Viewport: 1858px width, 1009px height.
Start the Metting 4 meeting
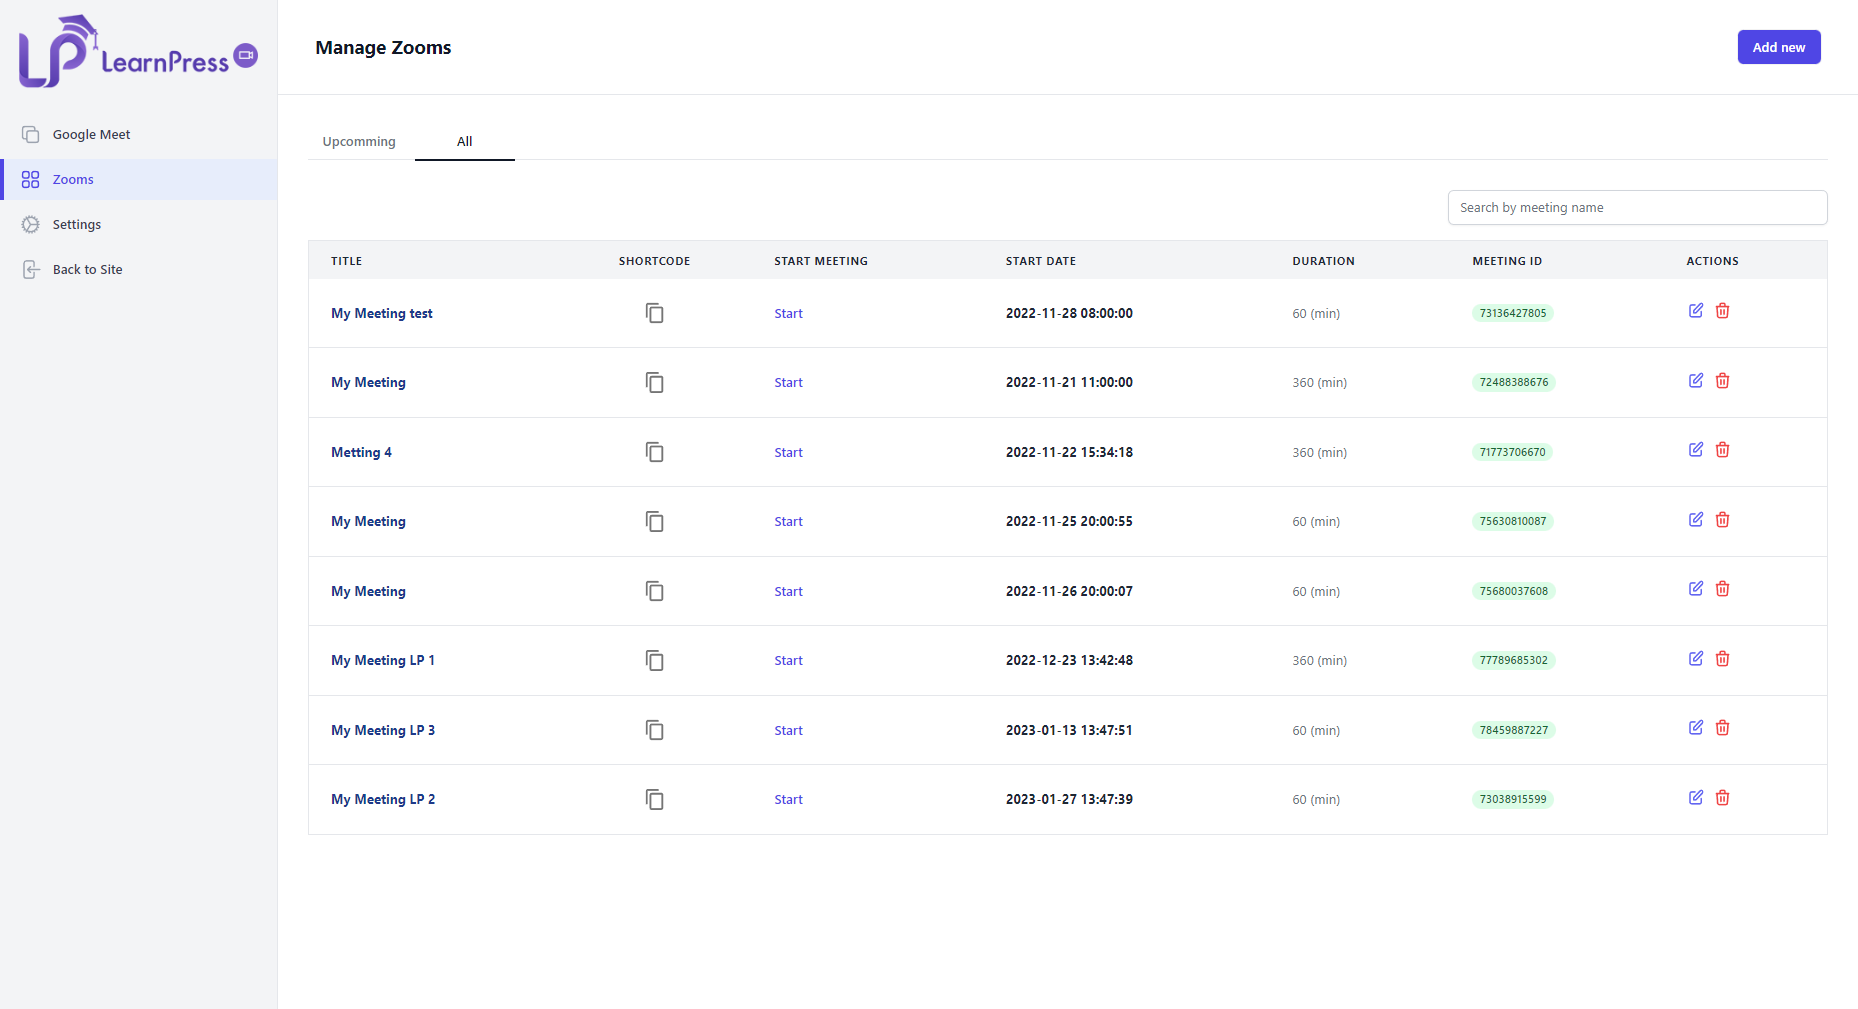coord(788,452)
